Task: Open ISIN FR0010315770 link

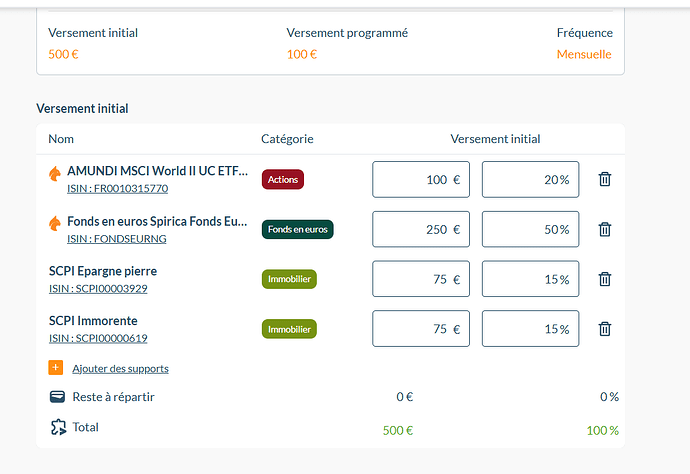Action: point(117,188)
